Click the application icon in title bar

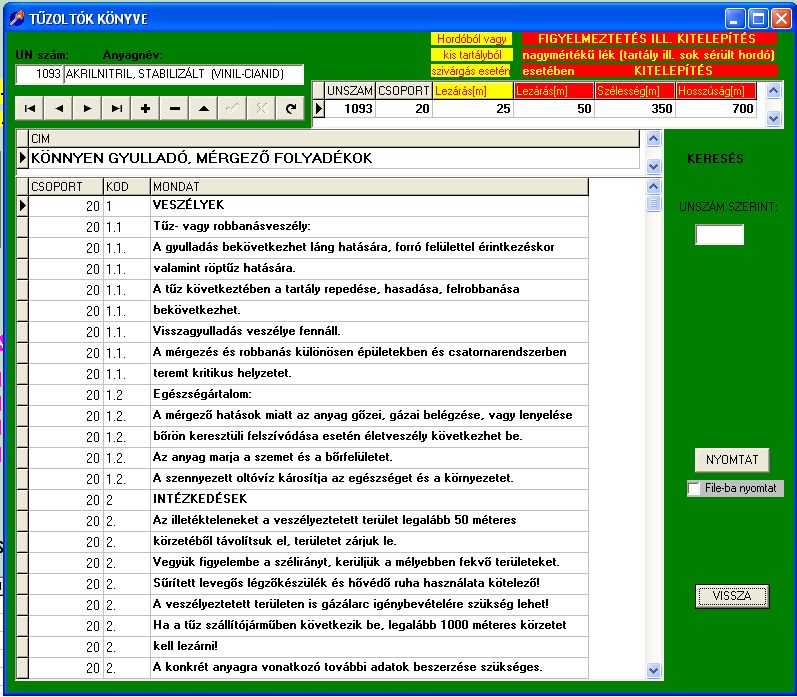(17, 19)
